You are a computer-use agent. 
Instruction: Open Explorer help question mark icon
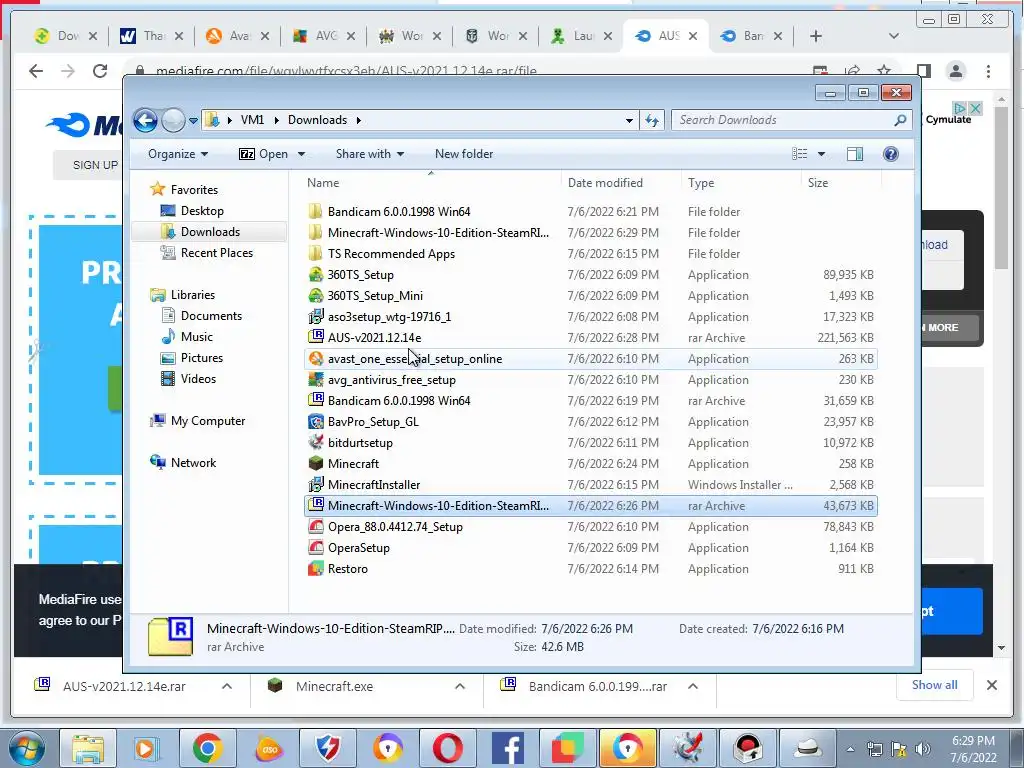(890, 154)
